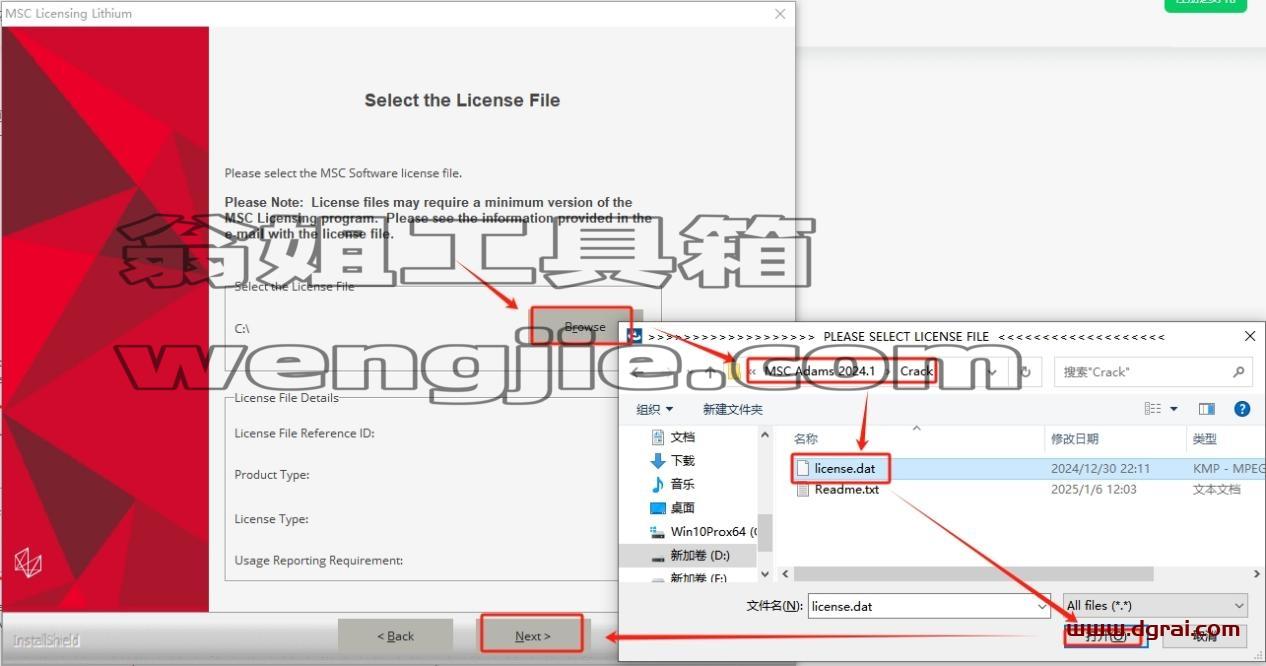Click navigation pane scroll down arrow

pos(765,575)
